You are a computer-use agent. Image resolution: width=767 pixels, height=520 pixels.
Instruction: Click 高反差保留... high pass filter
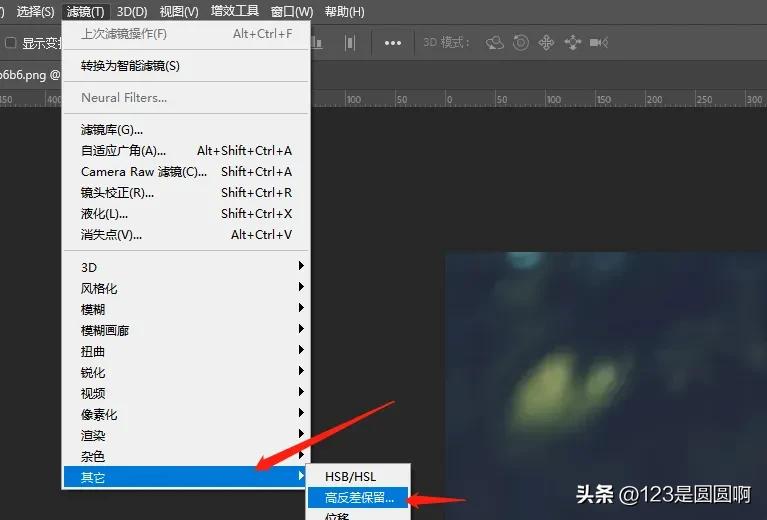click(358, 497)
